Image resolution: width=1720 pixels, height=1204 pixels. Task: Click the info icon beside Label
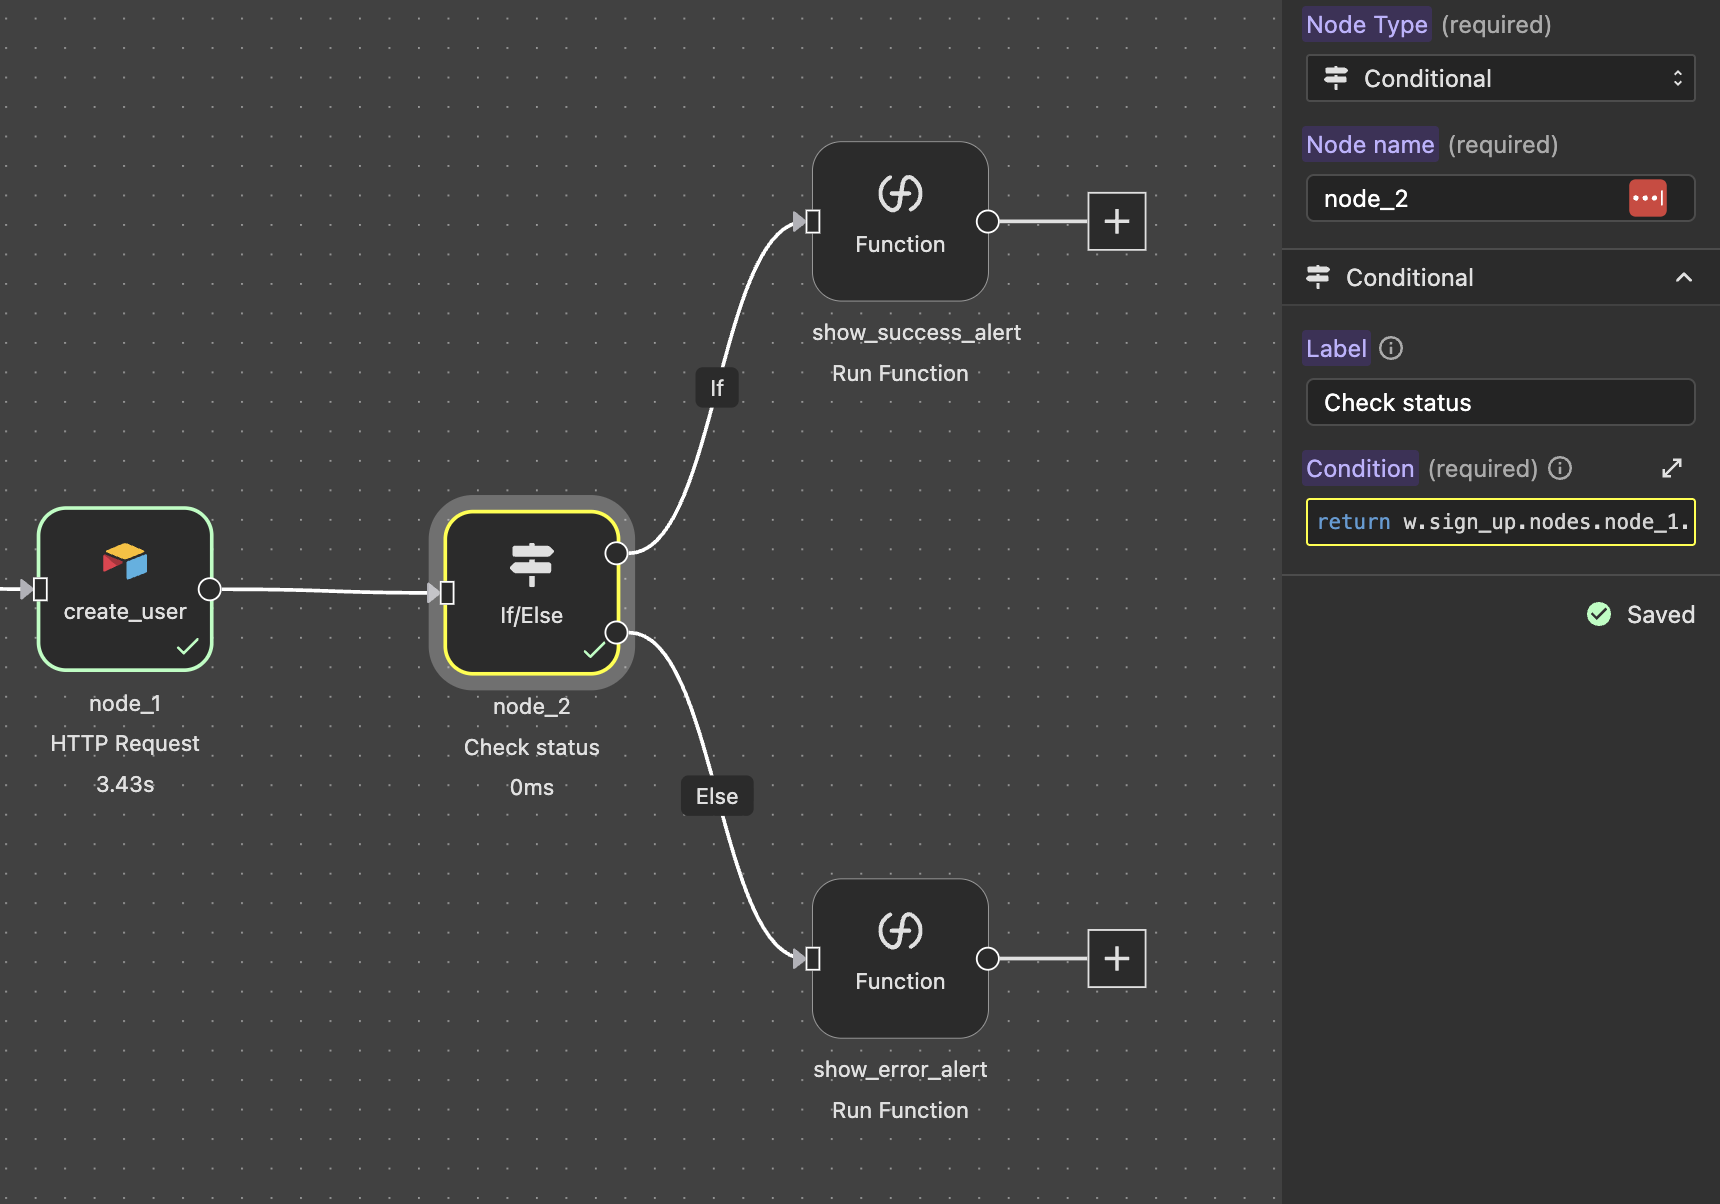tap(1391, 348)
